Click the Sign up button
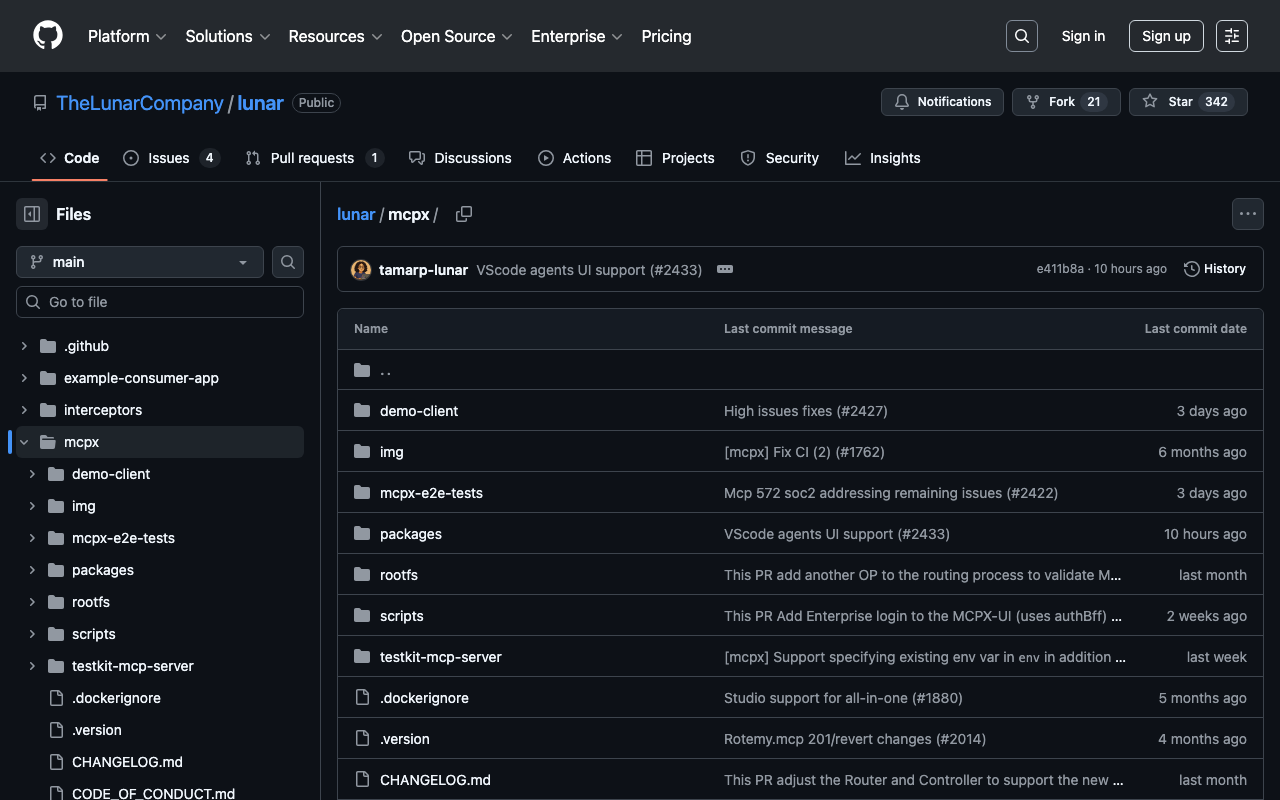 [1166, 36]
